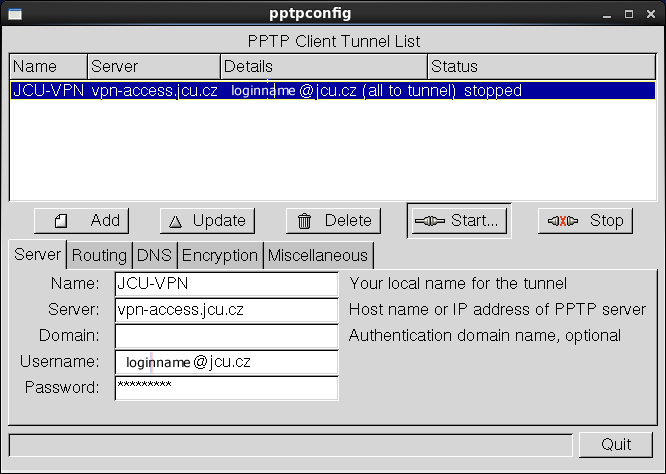This screenshot has height=474, width=666.
Task: Switch to the Routing tab
Action: tap(99, 255)
